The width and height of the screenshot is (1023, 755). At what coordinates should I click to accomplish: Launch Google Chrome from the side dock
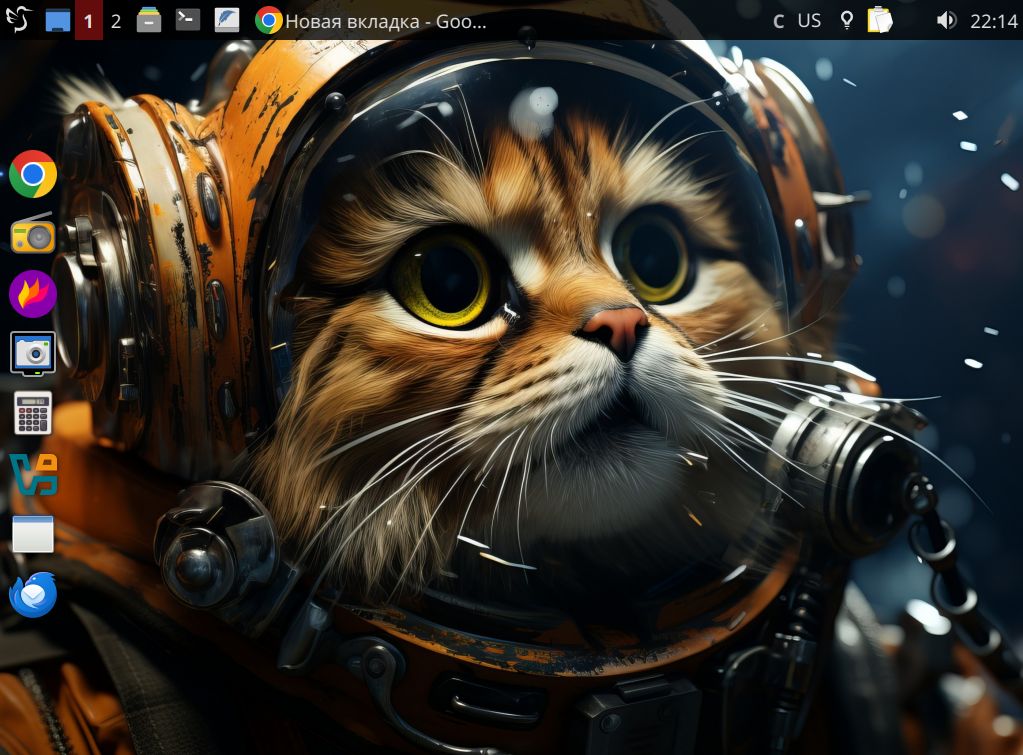pyautogui.click(x=33, y=174)
